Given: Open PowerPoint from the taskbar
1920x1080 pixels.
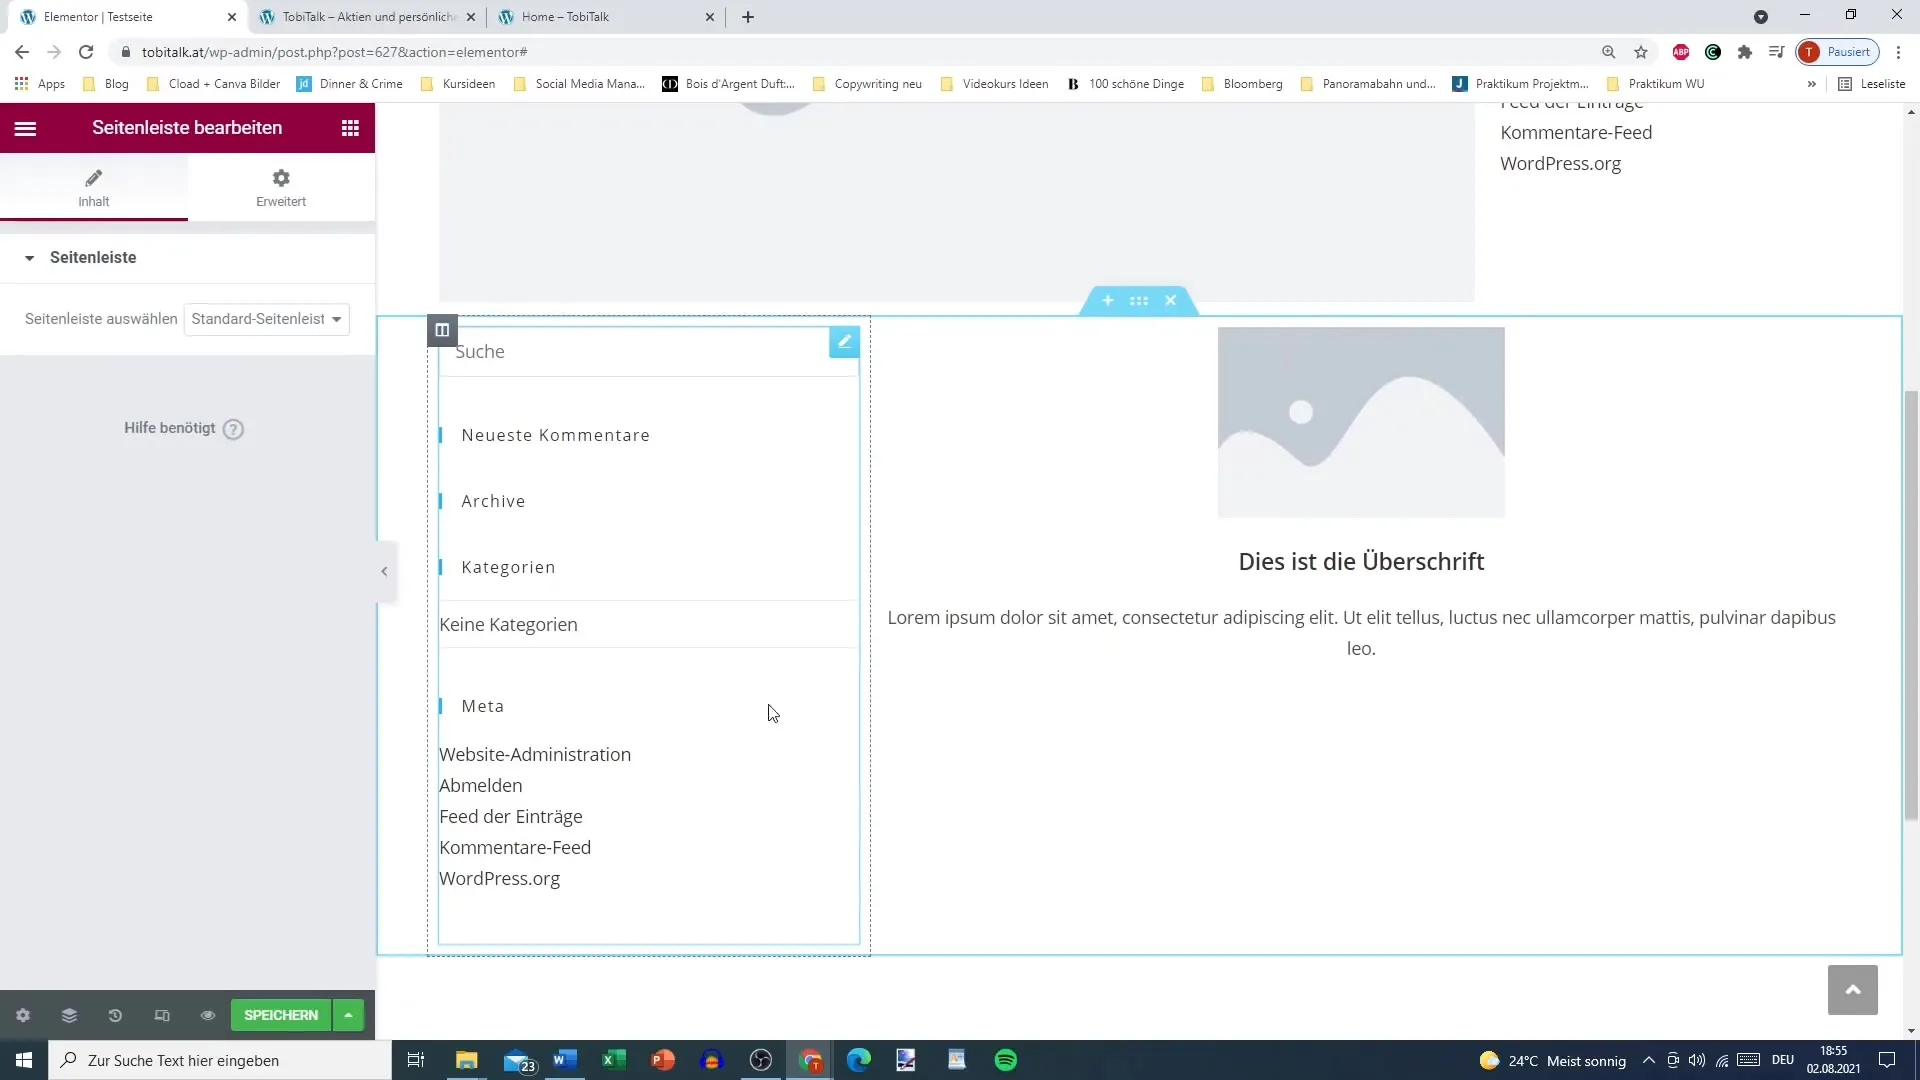Looking at the screenshot, I should (663, 1060).
